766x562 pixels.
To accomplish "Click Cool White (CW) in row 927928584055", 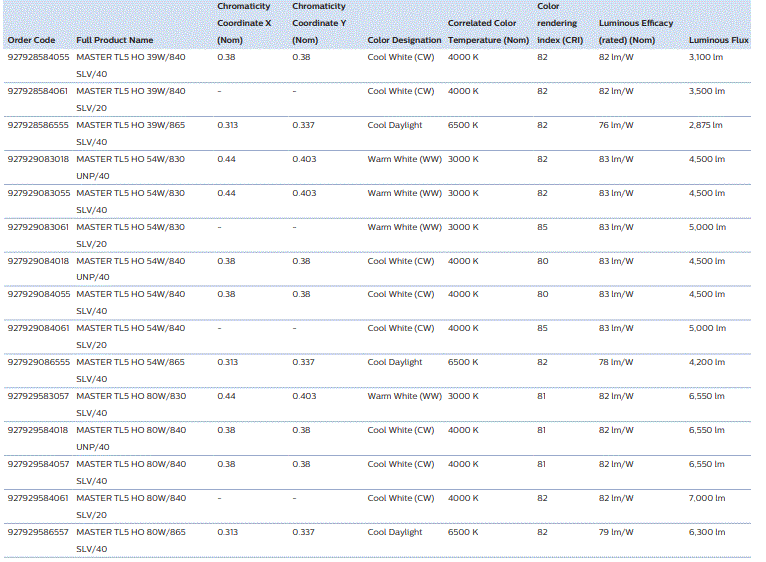I will click(401, 57).
